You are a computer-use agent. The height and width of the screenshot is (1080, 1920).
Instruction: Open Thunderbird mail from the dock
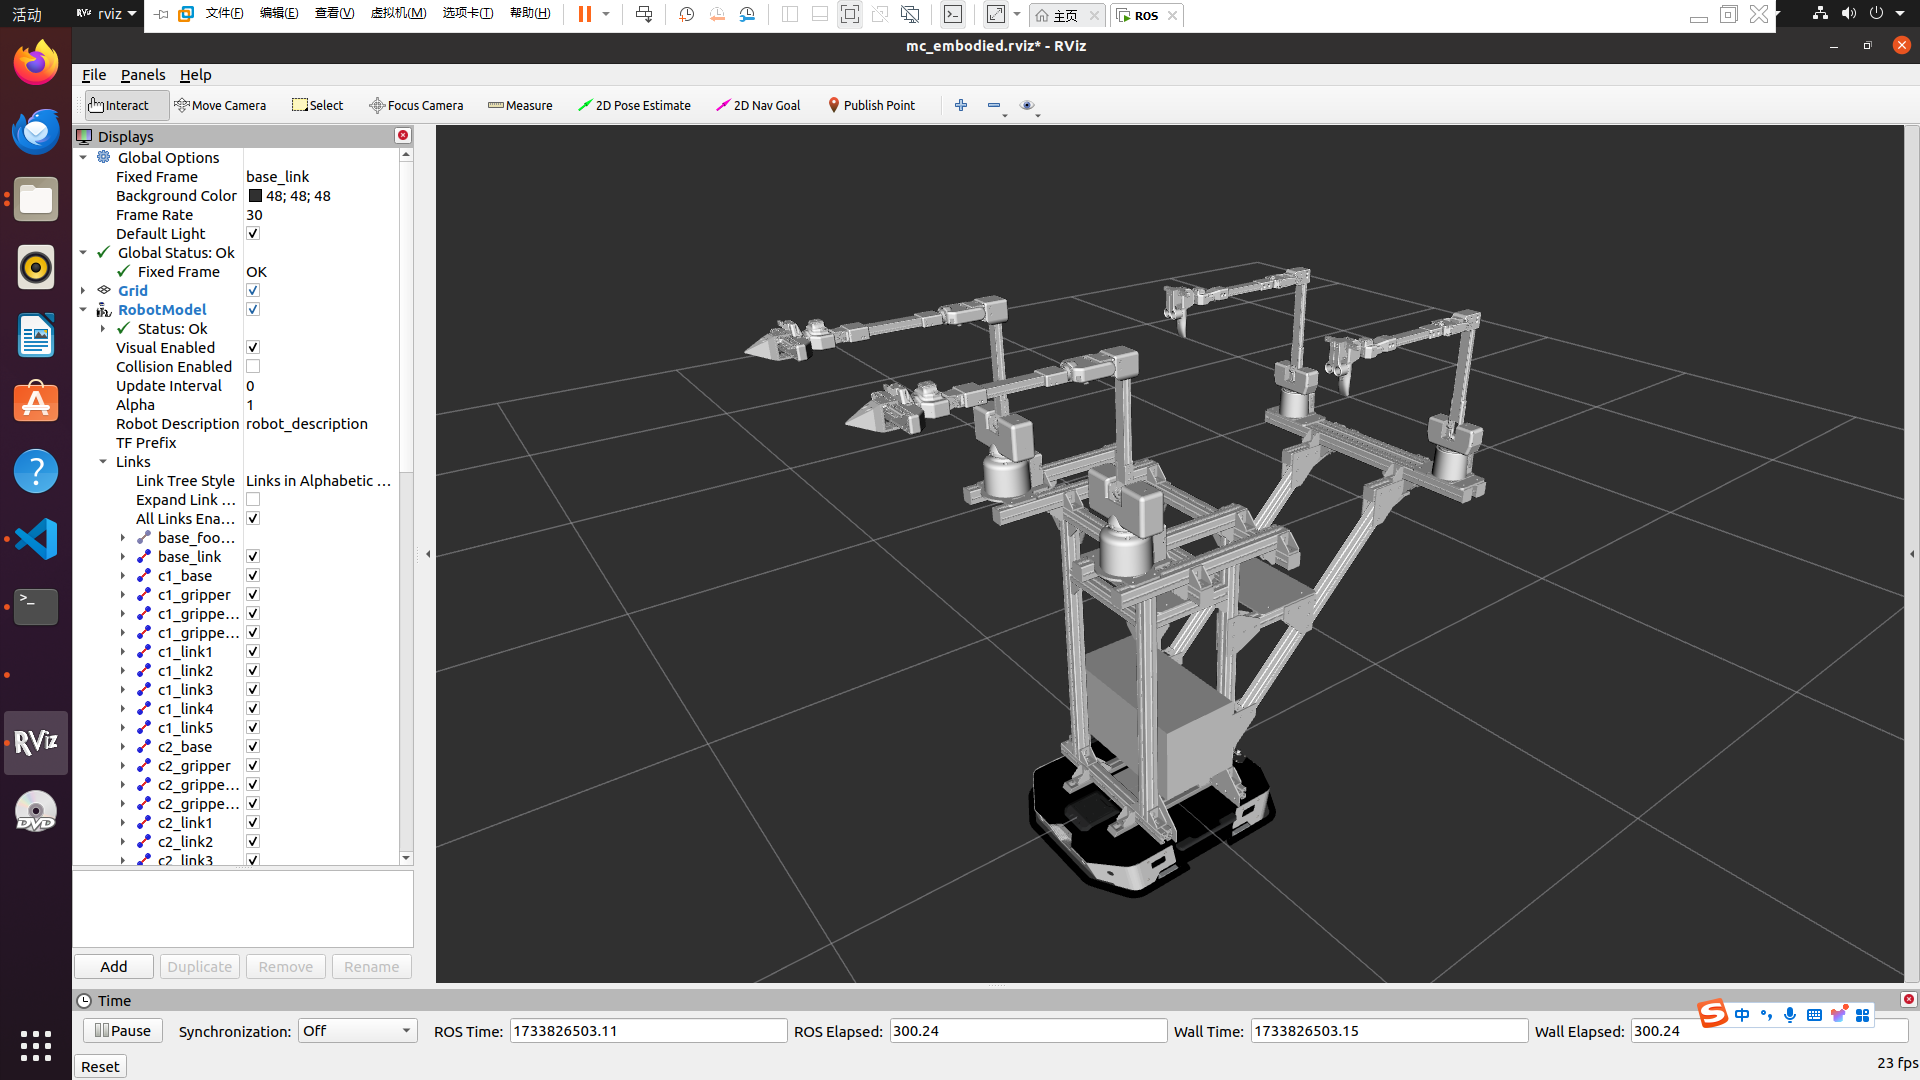pyautogui.click(x=36, y=131)
